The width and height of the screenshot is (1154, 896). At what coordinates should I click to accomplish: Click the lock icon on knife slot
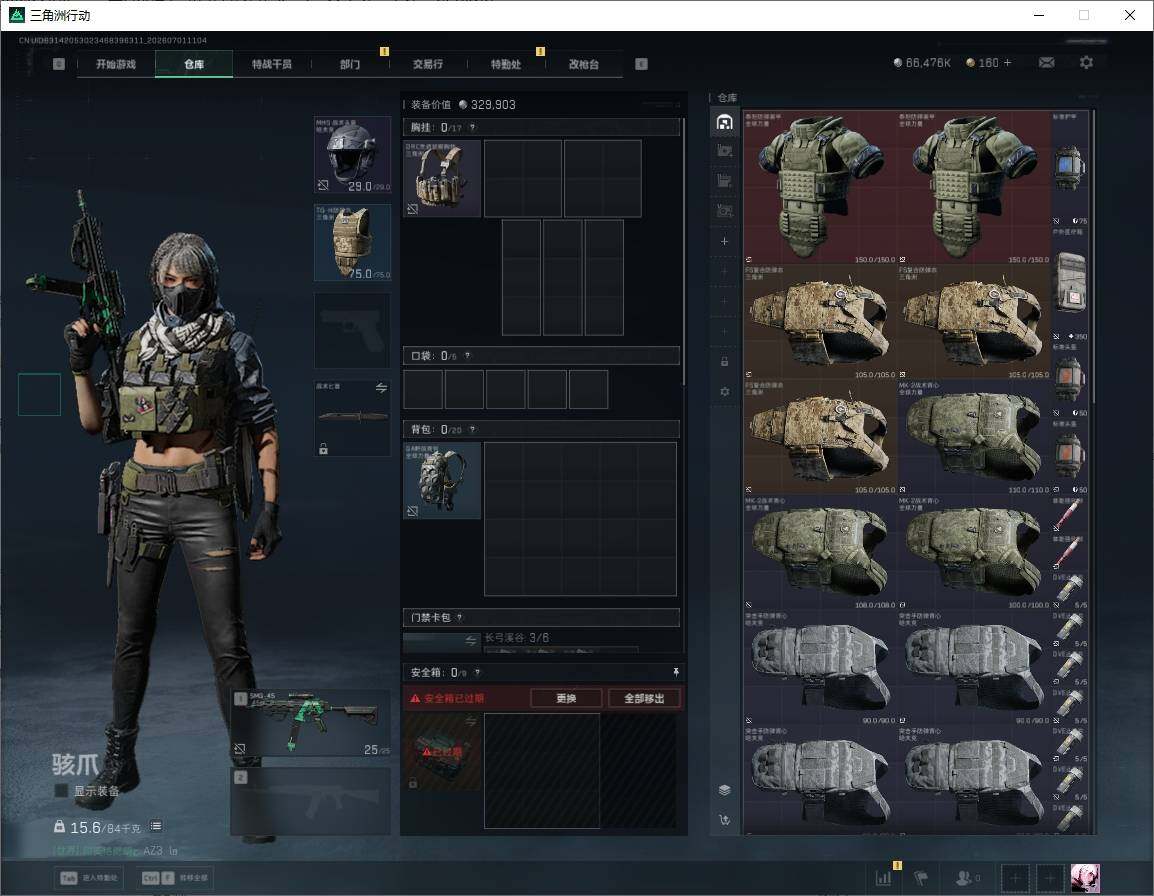tap(323, 448)
